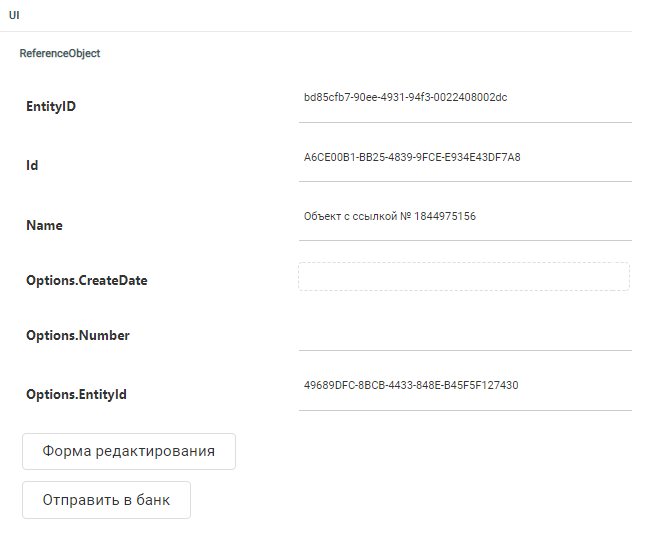The image size is (660, 538).
Task: Click the value text starting with A6CE00B1
Action: 412,157
